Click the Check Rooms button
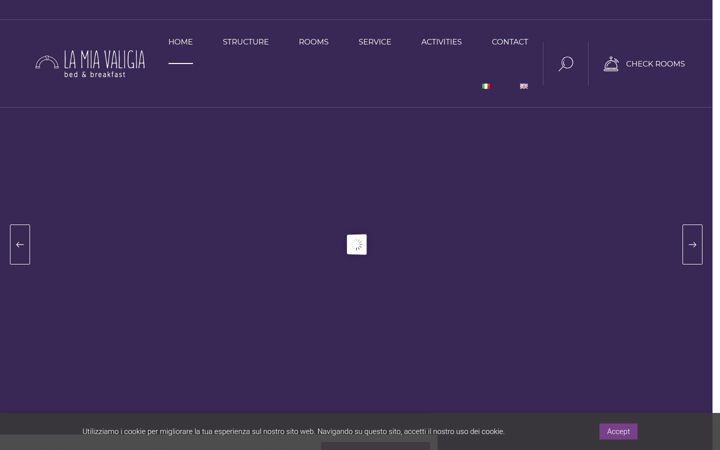 tap(644, 64)
